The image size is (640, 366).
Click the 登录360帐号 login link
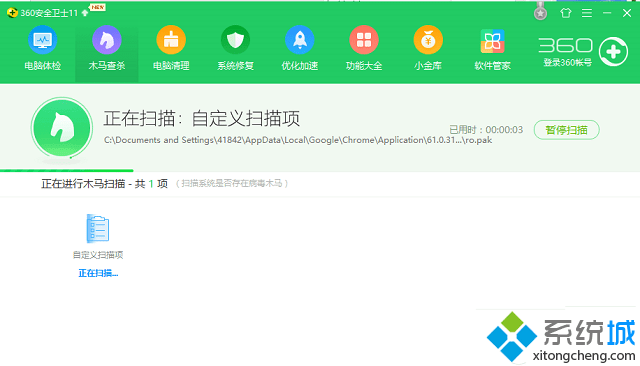[567, 62]
